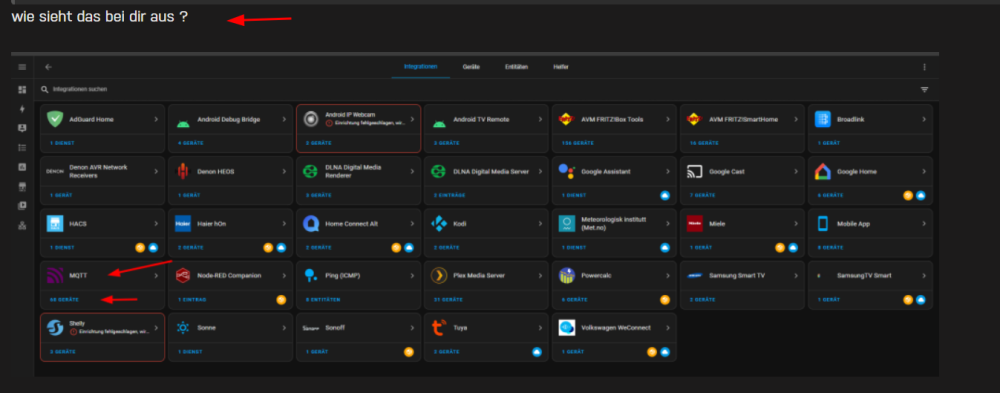
Task: Open the 66 Geräte link under MQTT
Action: 64,299
